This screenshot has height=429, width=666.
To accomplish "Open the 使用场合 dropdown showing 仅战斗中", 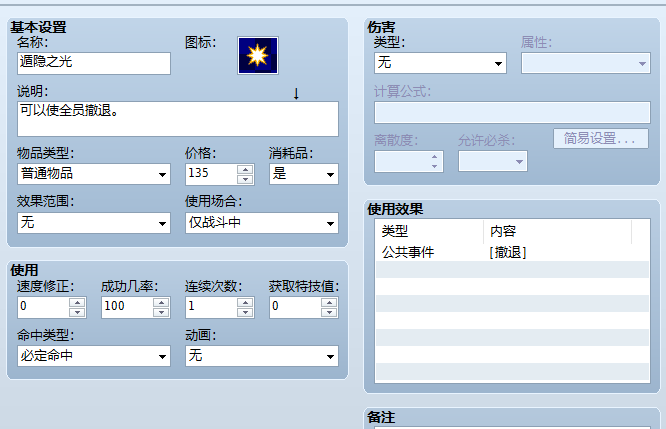I will coord(262,223).
